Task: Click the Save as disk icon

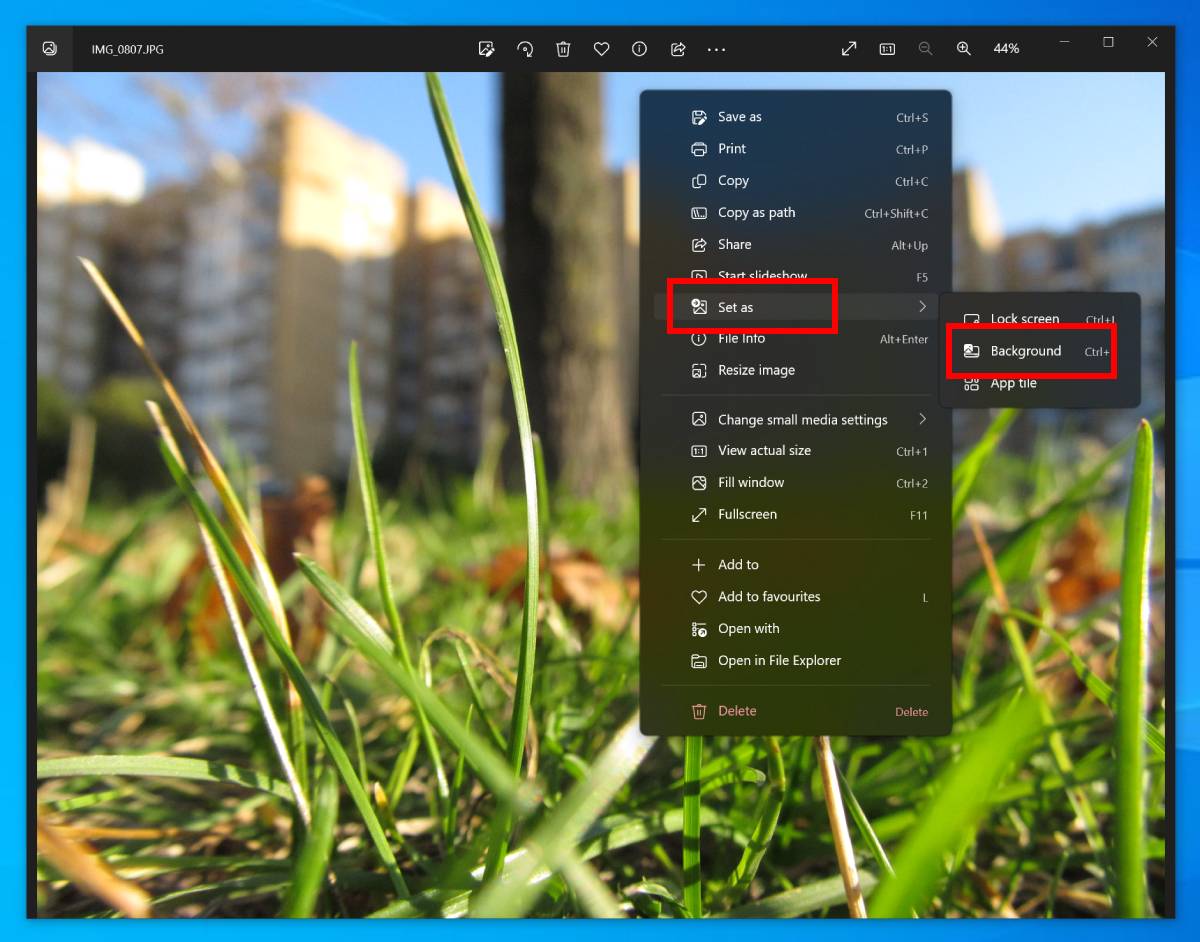Action: (x=699, y=117)
